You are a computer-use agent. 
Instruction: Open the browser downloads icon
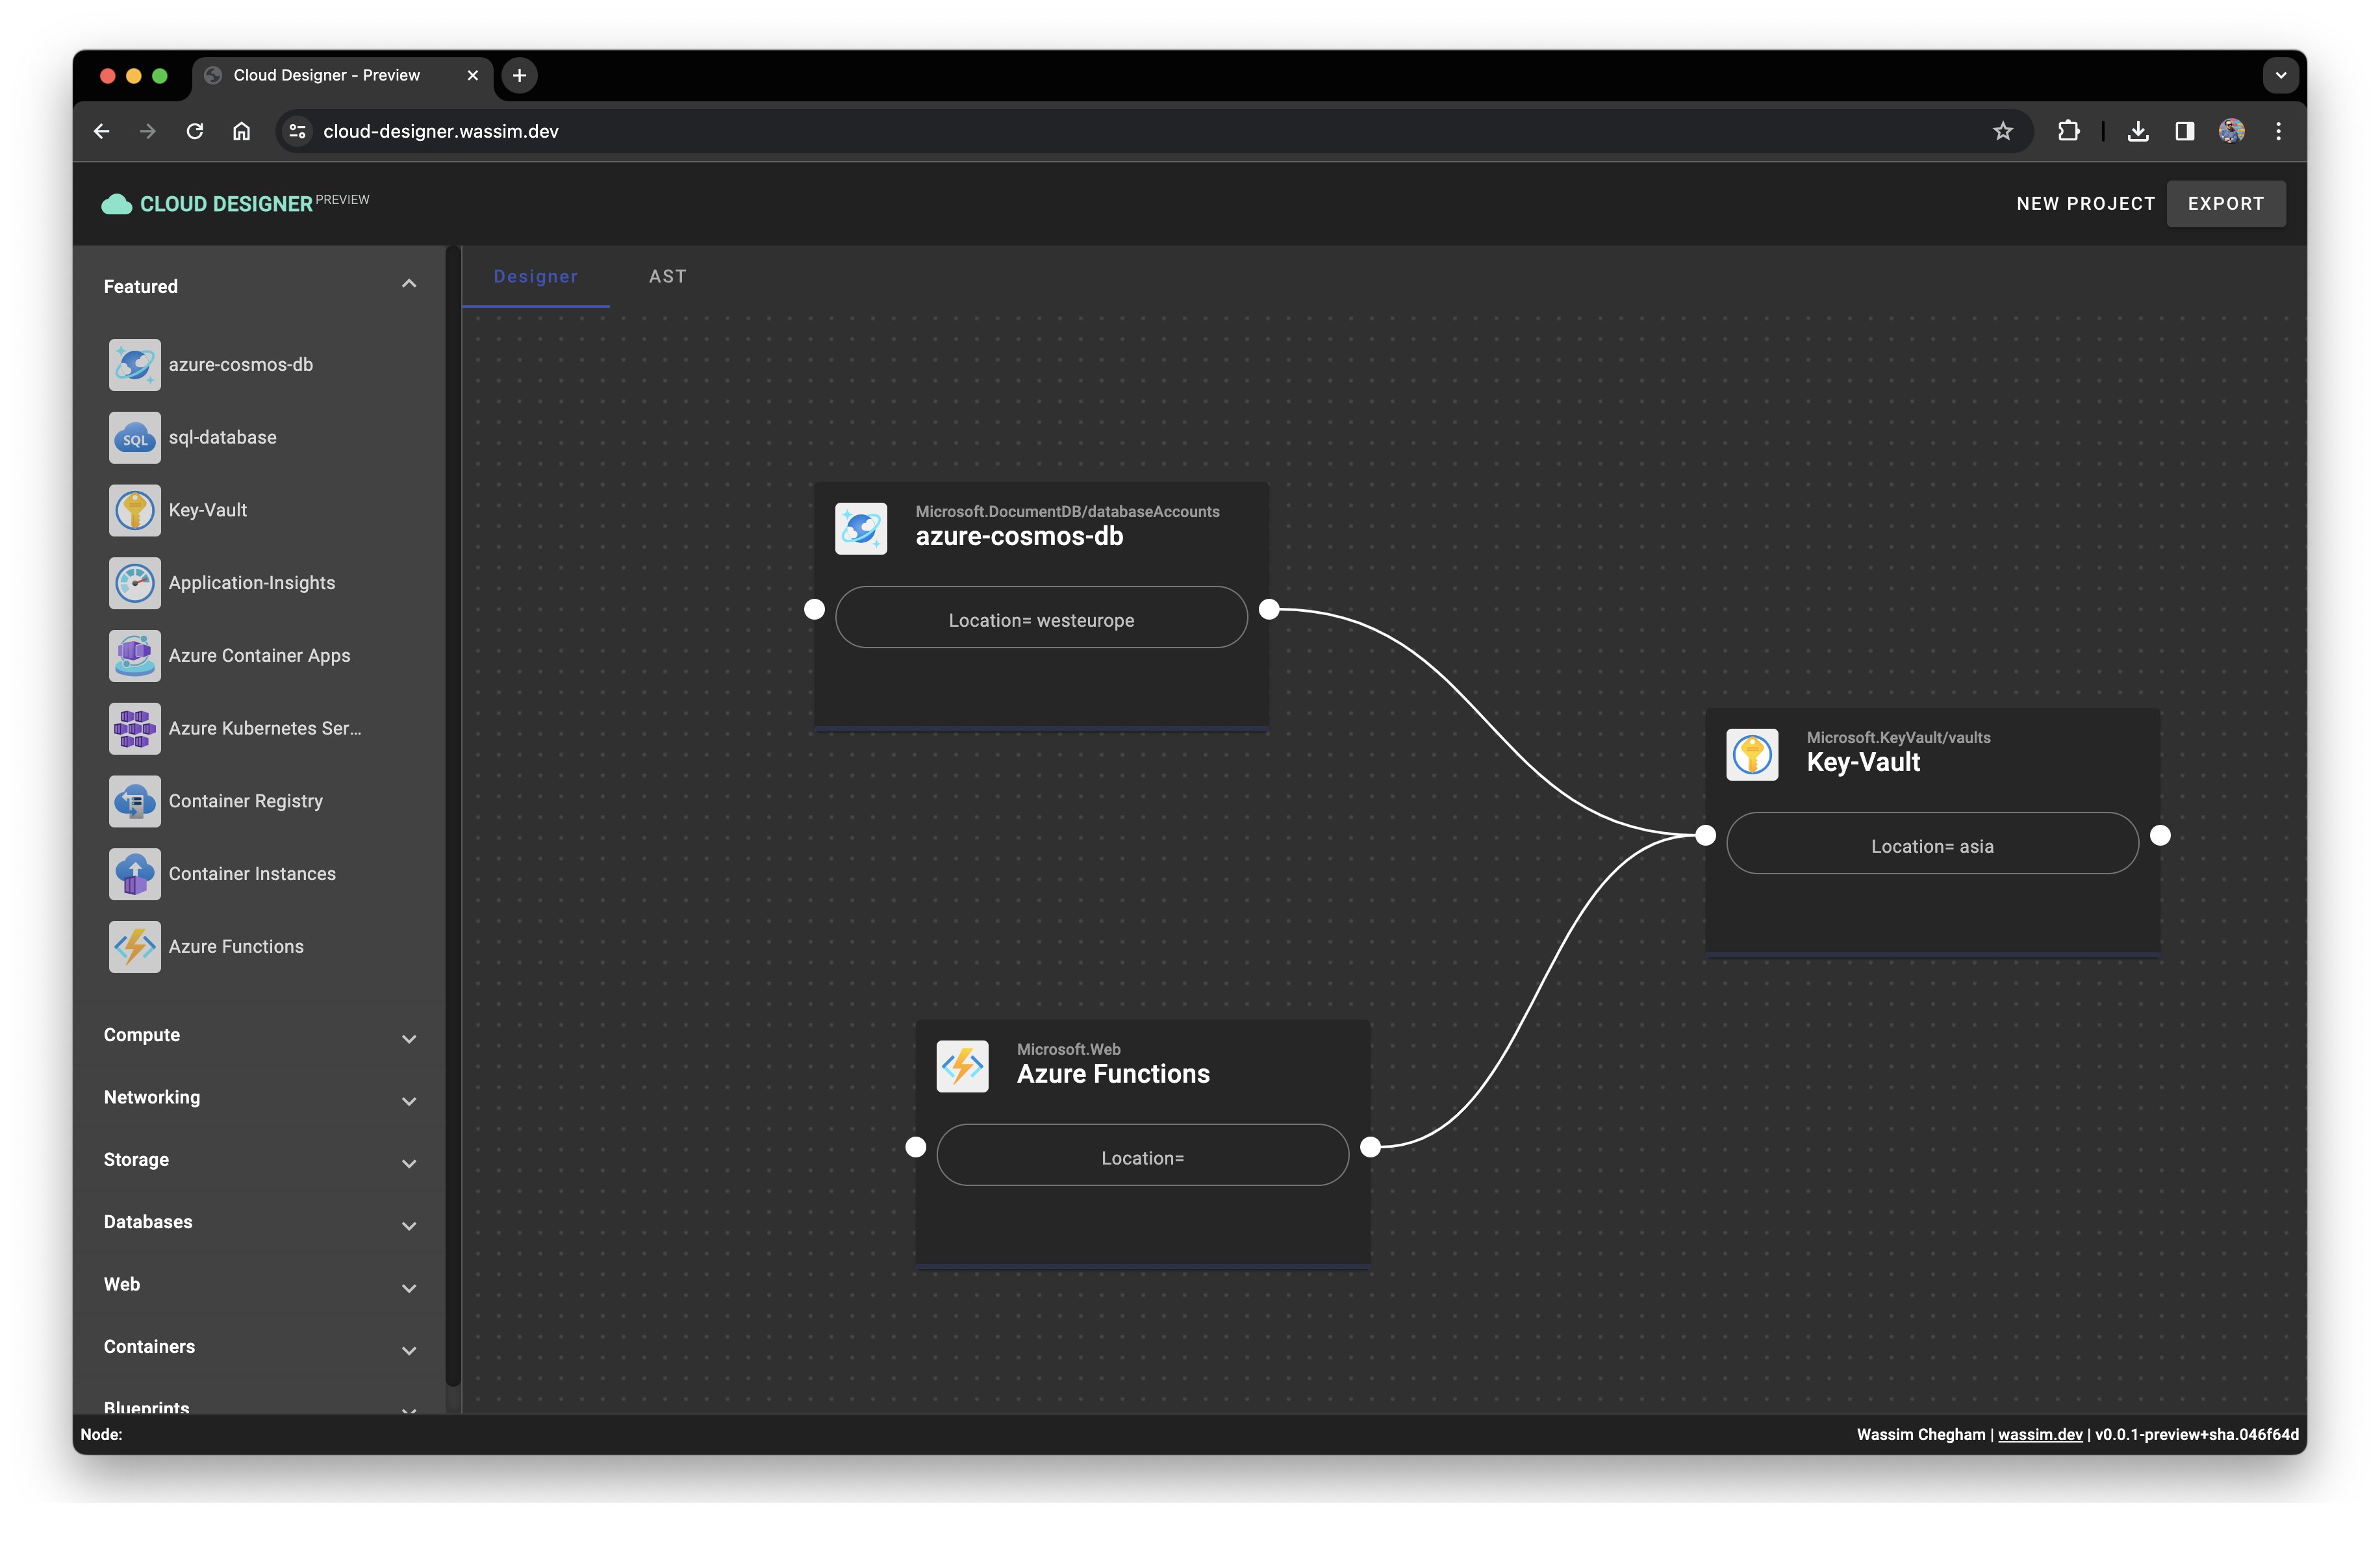2137,131
